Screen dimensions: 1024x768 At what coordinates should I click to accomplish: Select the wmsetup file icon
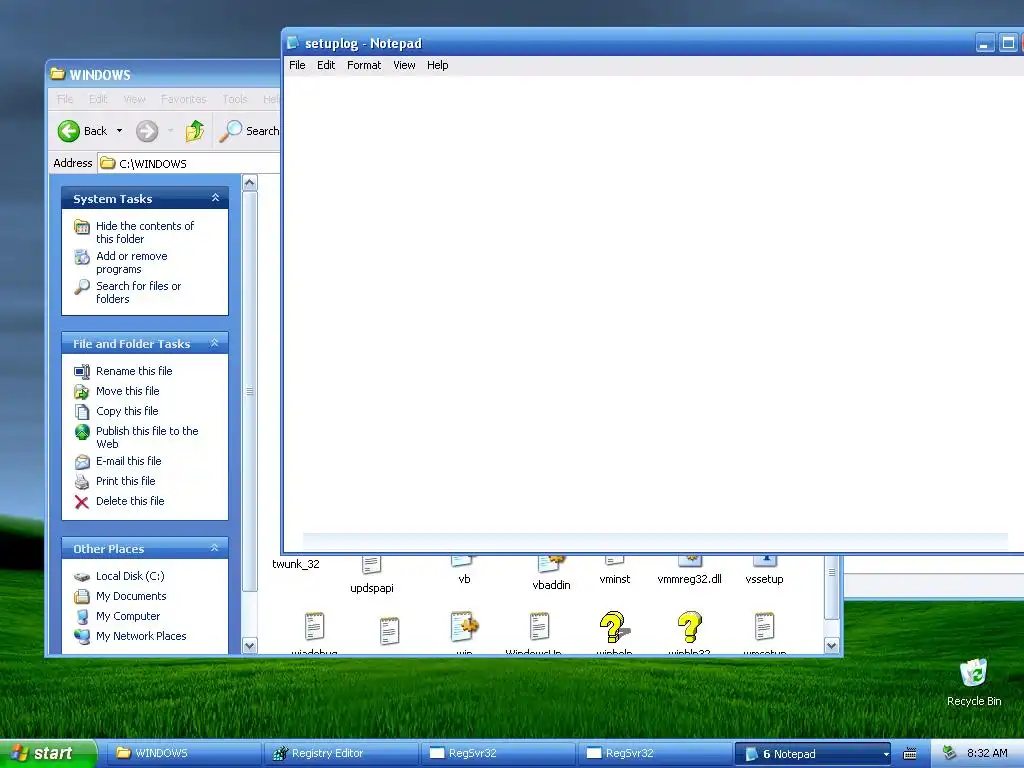764,627
